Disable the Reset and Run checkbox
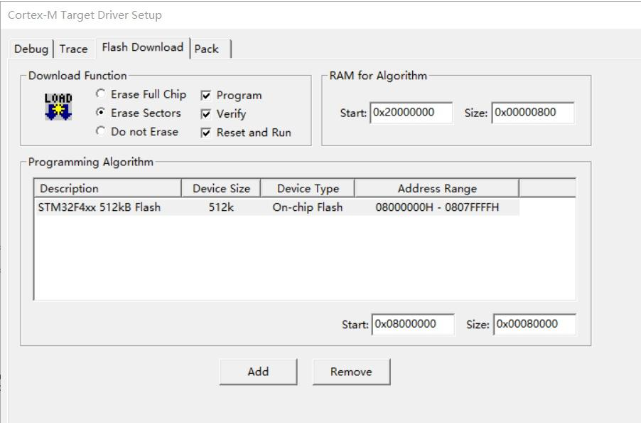The height and width of the screenshot is (423, 641). coord(206,133)
